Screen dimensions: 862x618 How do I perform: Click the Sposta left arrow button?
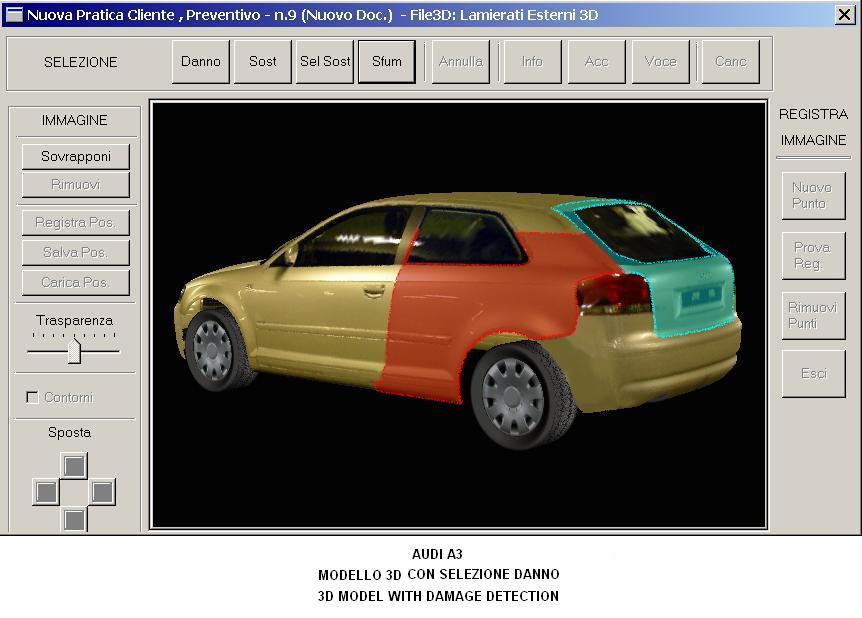[x=46, y=492]
